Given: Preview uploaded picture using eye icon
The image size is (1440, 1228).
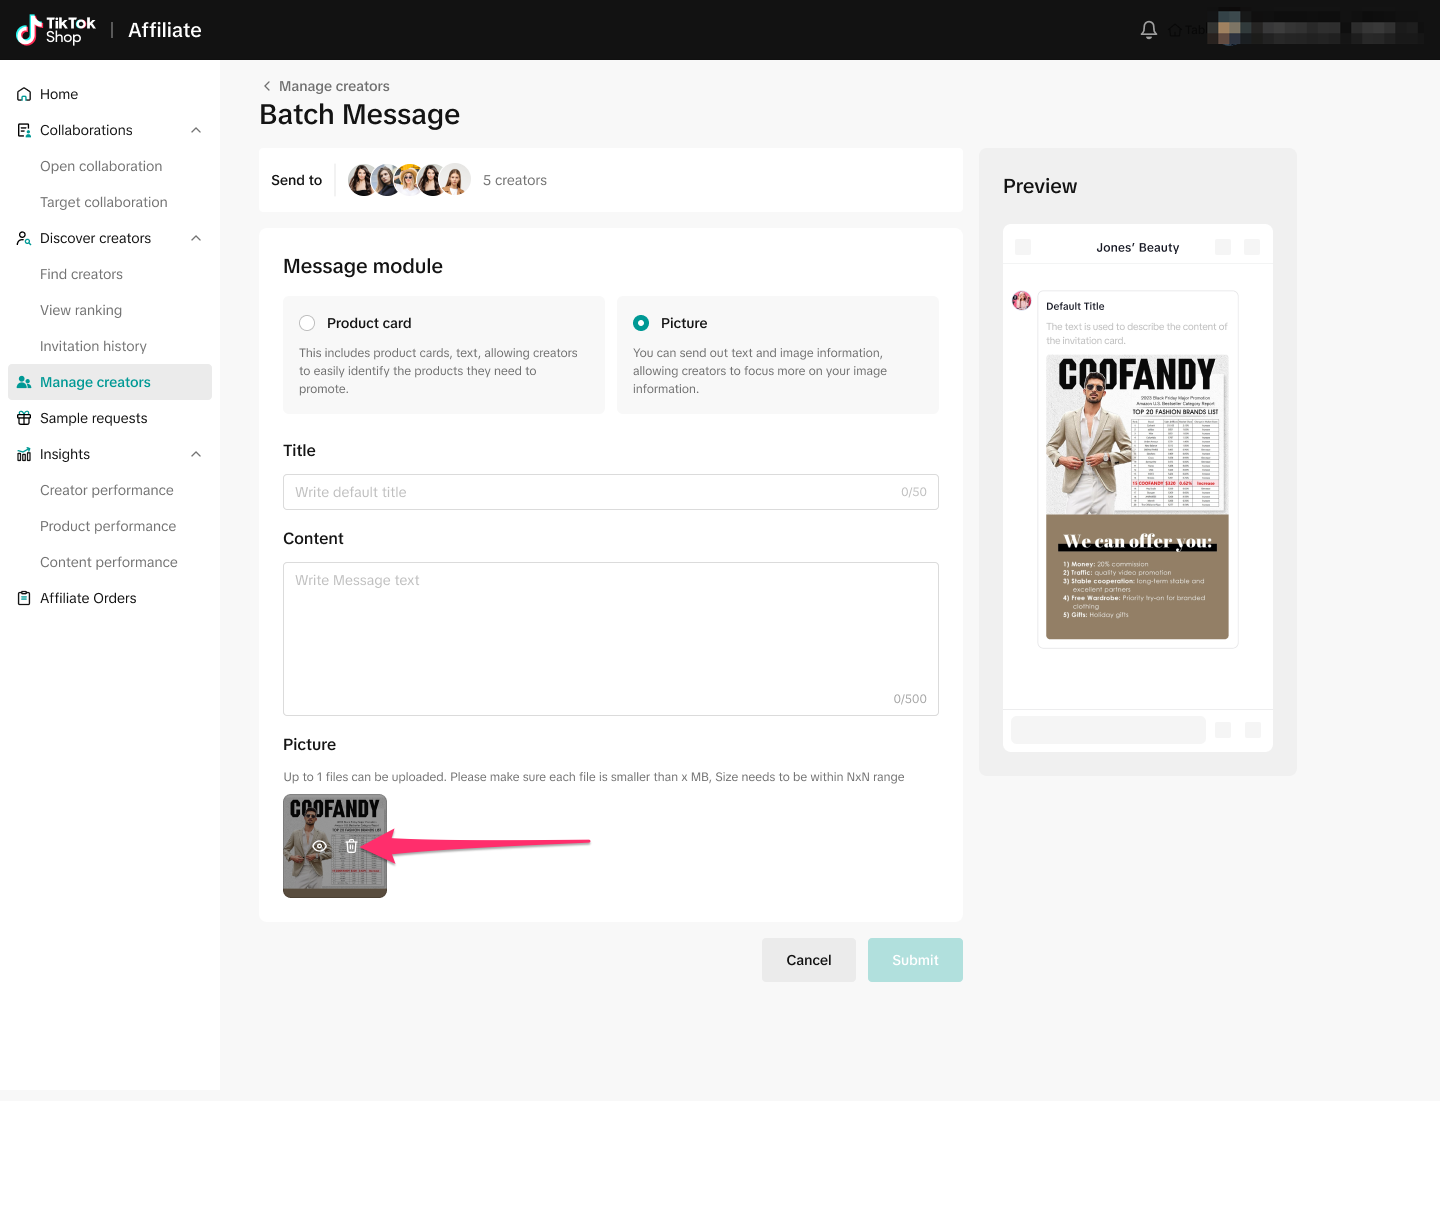Looking at the screenshot, I should pyautogui.click(x=320, y=846).
